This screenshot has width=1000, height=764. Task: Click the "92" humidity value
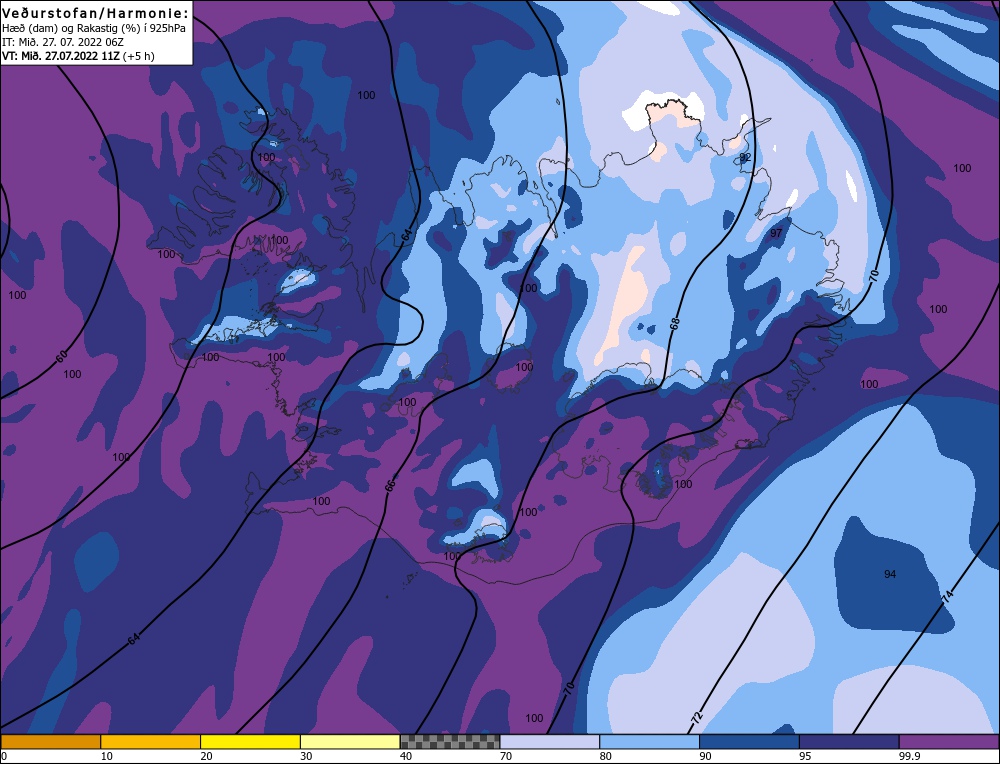tap(745, 157)
